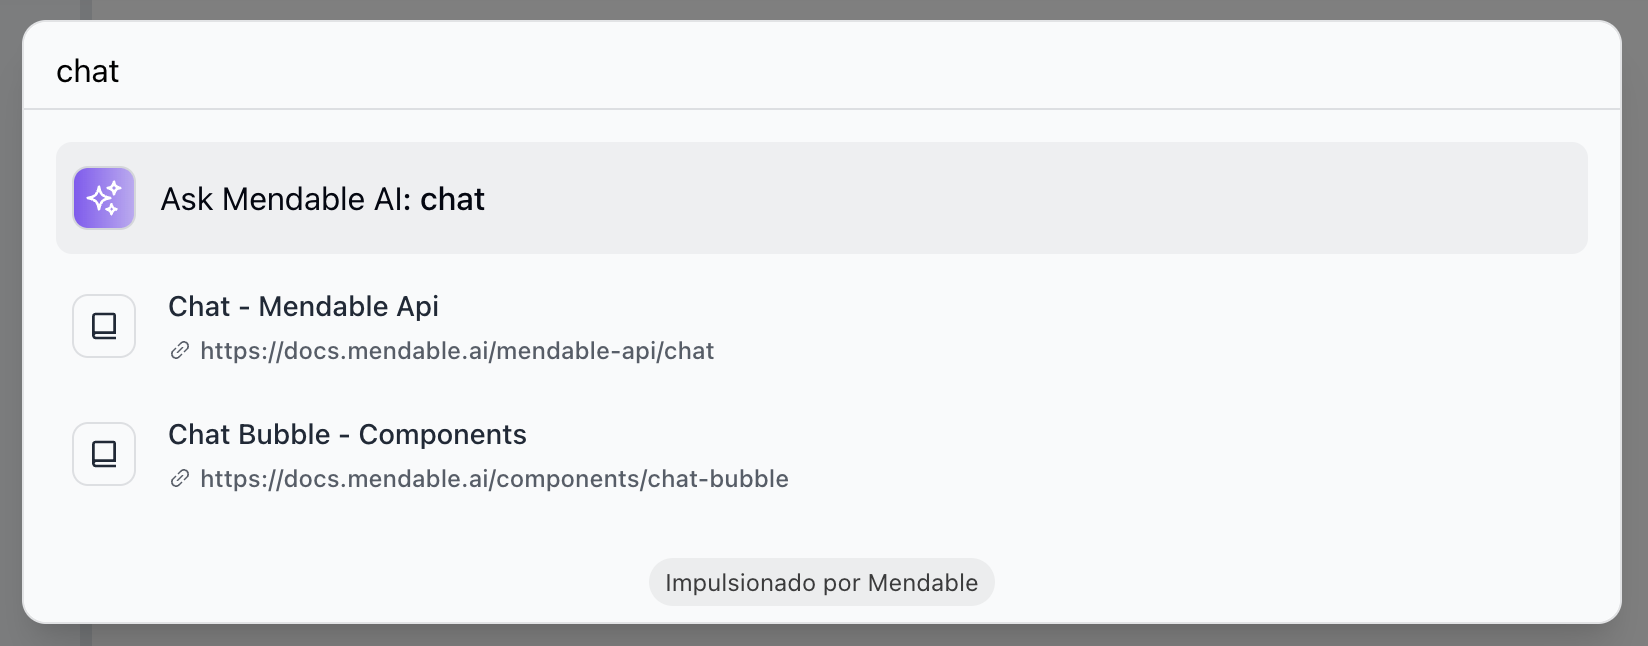Click the purple sparkle Ask AI icon
This screenshot has height=646, width=1648.
(x=104, y=198)
